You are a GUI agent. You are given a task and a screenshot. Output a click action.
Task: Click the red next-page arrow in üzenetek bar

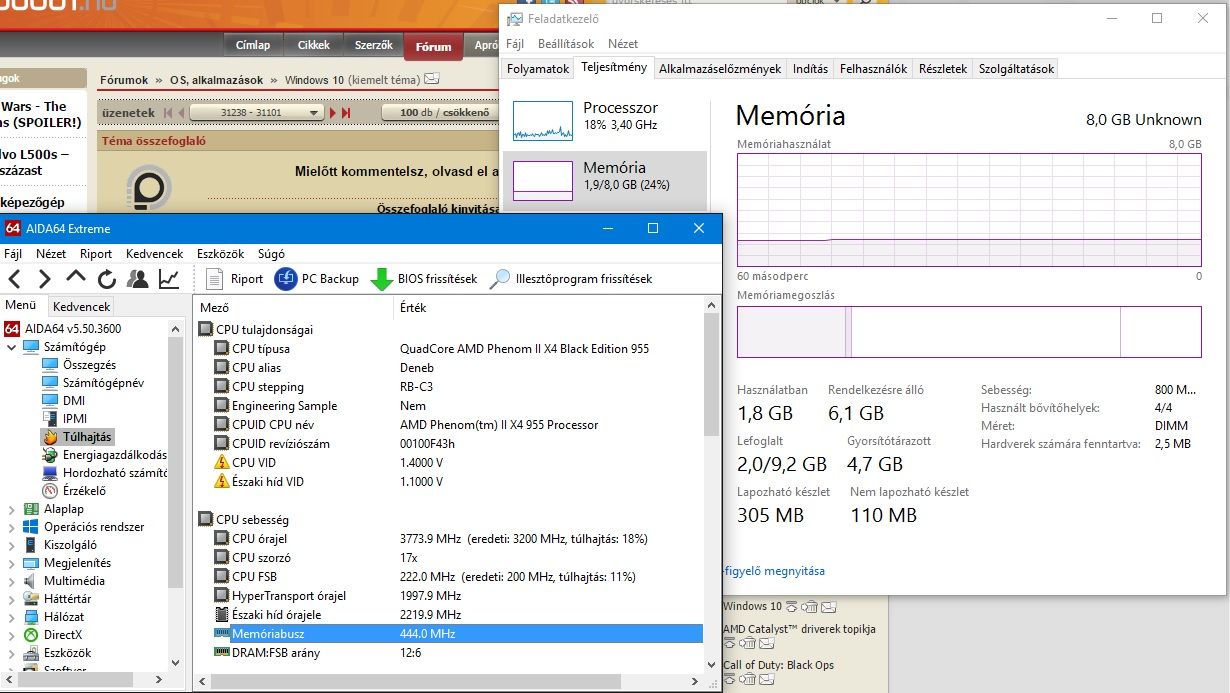[334, 113]
